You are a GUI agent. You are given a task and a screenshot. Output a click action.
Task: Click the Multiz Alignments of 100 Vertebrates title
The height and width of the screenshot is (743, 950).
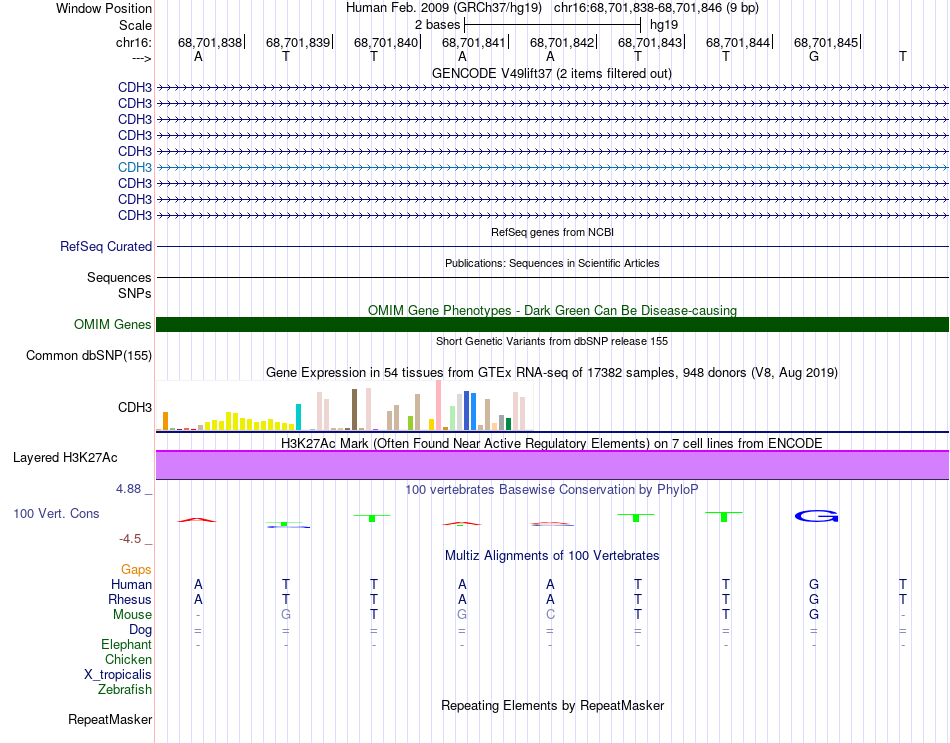(551, 555)
